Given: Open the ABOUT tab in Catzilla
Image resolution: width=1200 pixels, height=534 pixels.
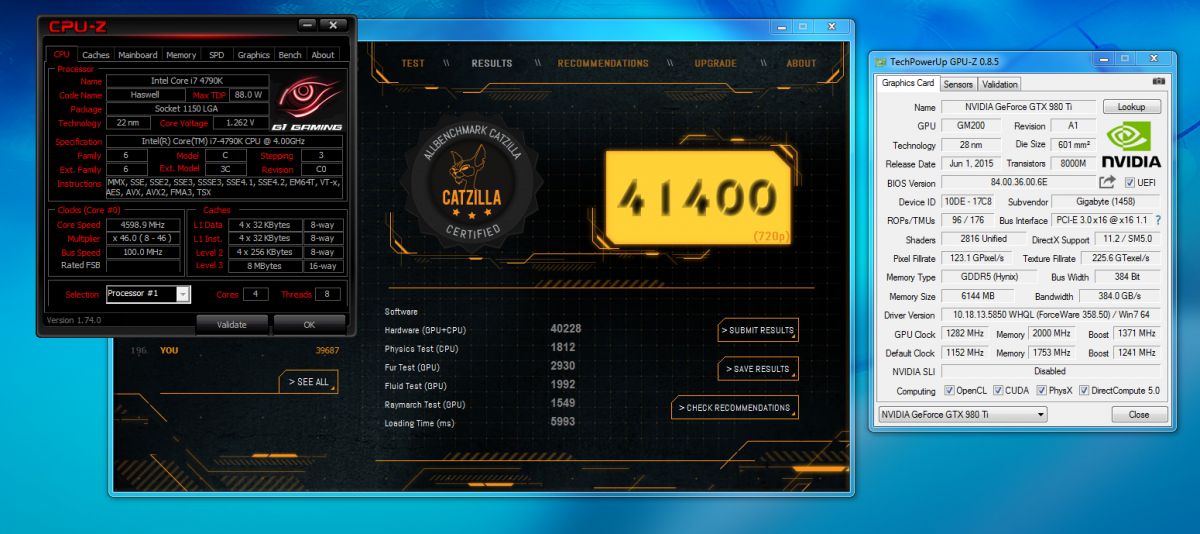Looking at the screenshot, I should (801, 63).
